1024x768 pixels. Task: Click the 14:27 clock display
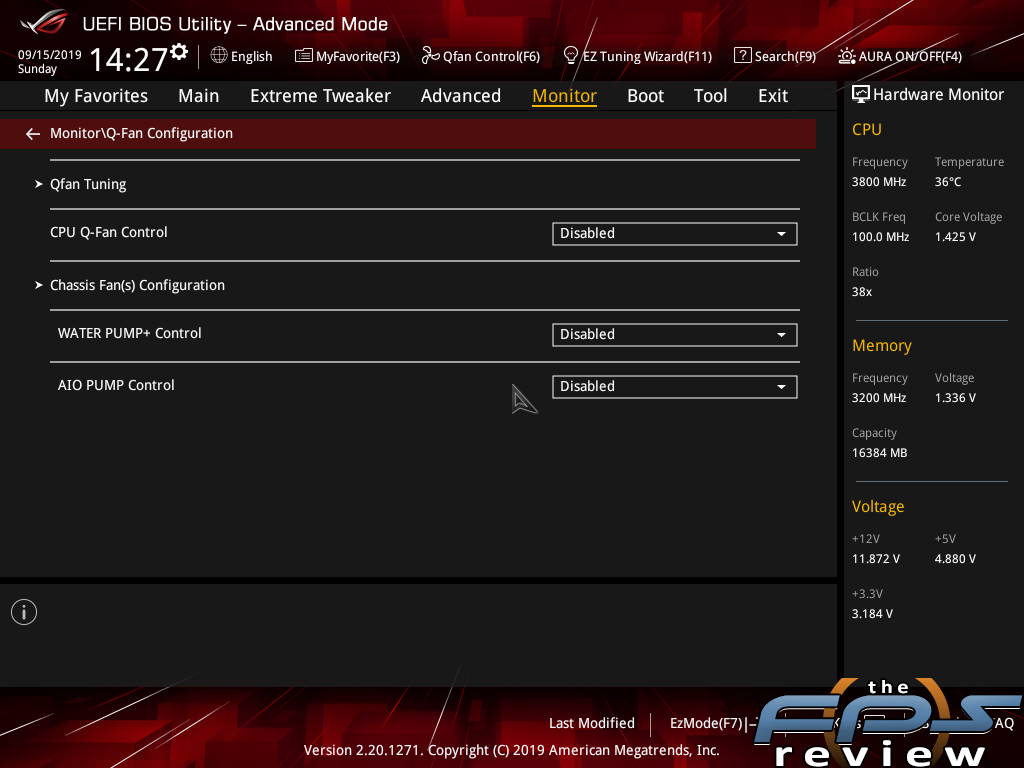pos(129,59)
